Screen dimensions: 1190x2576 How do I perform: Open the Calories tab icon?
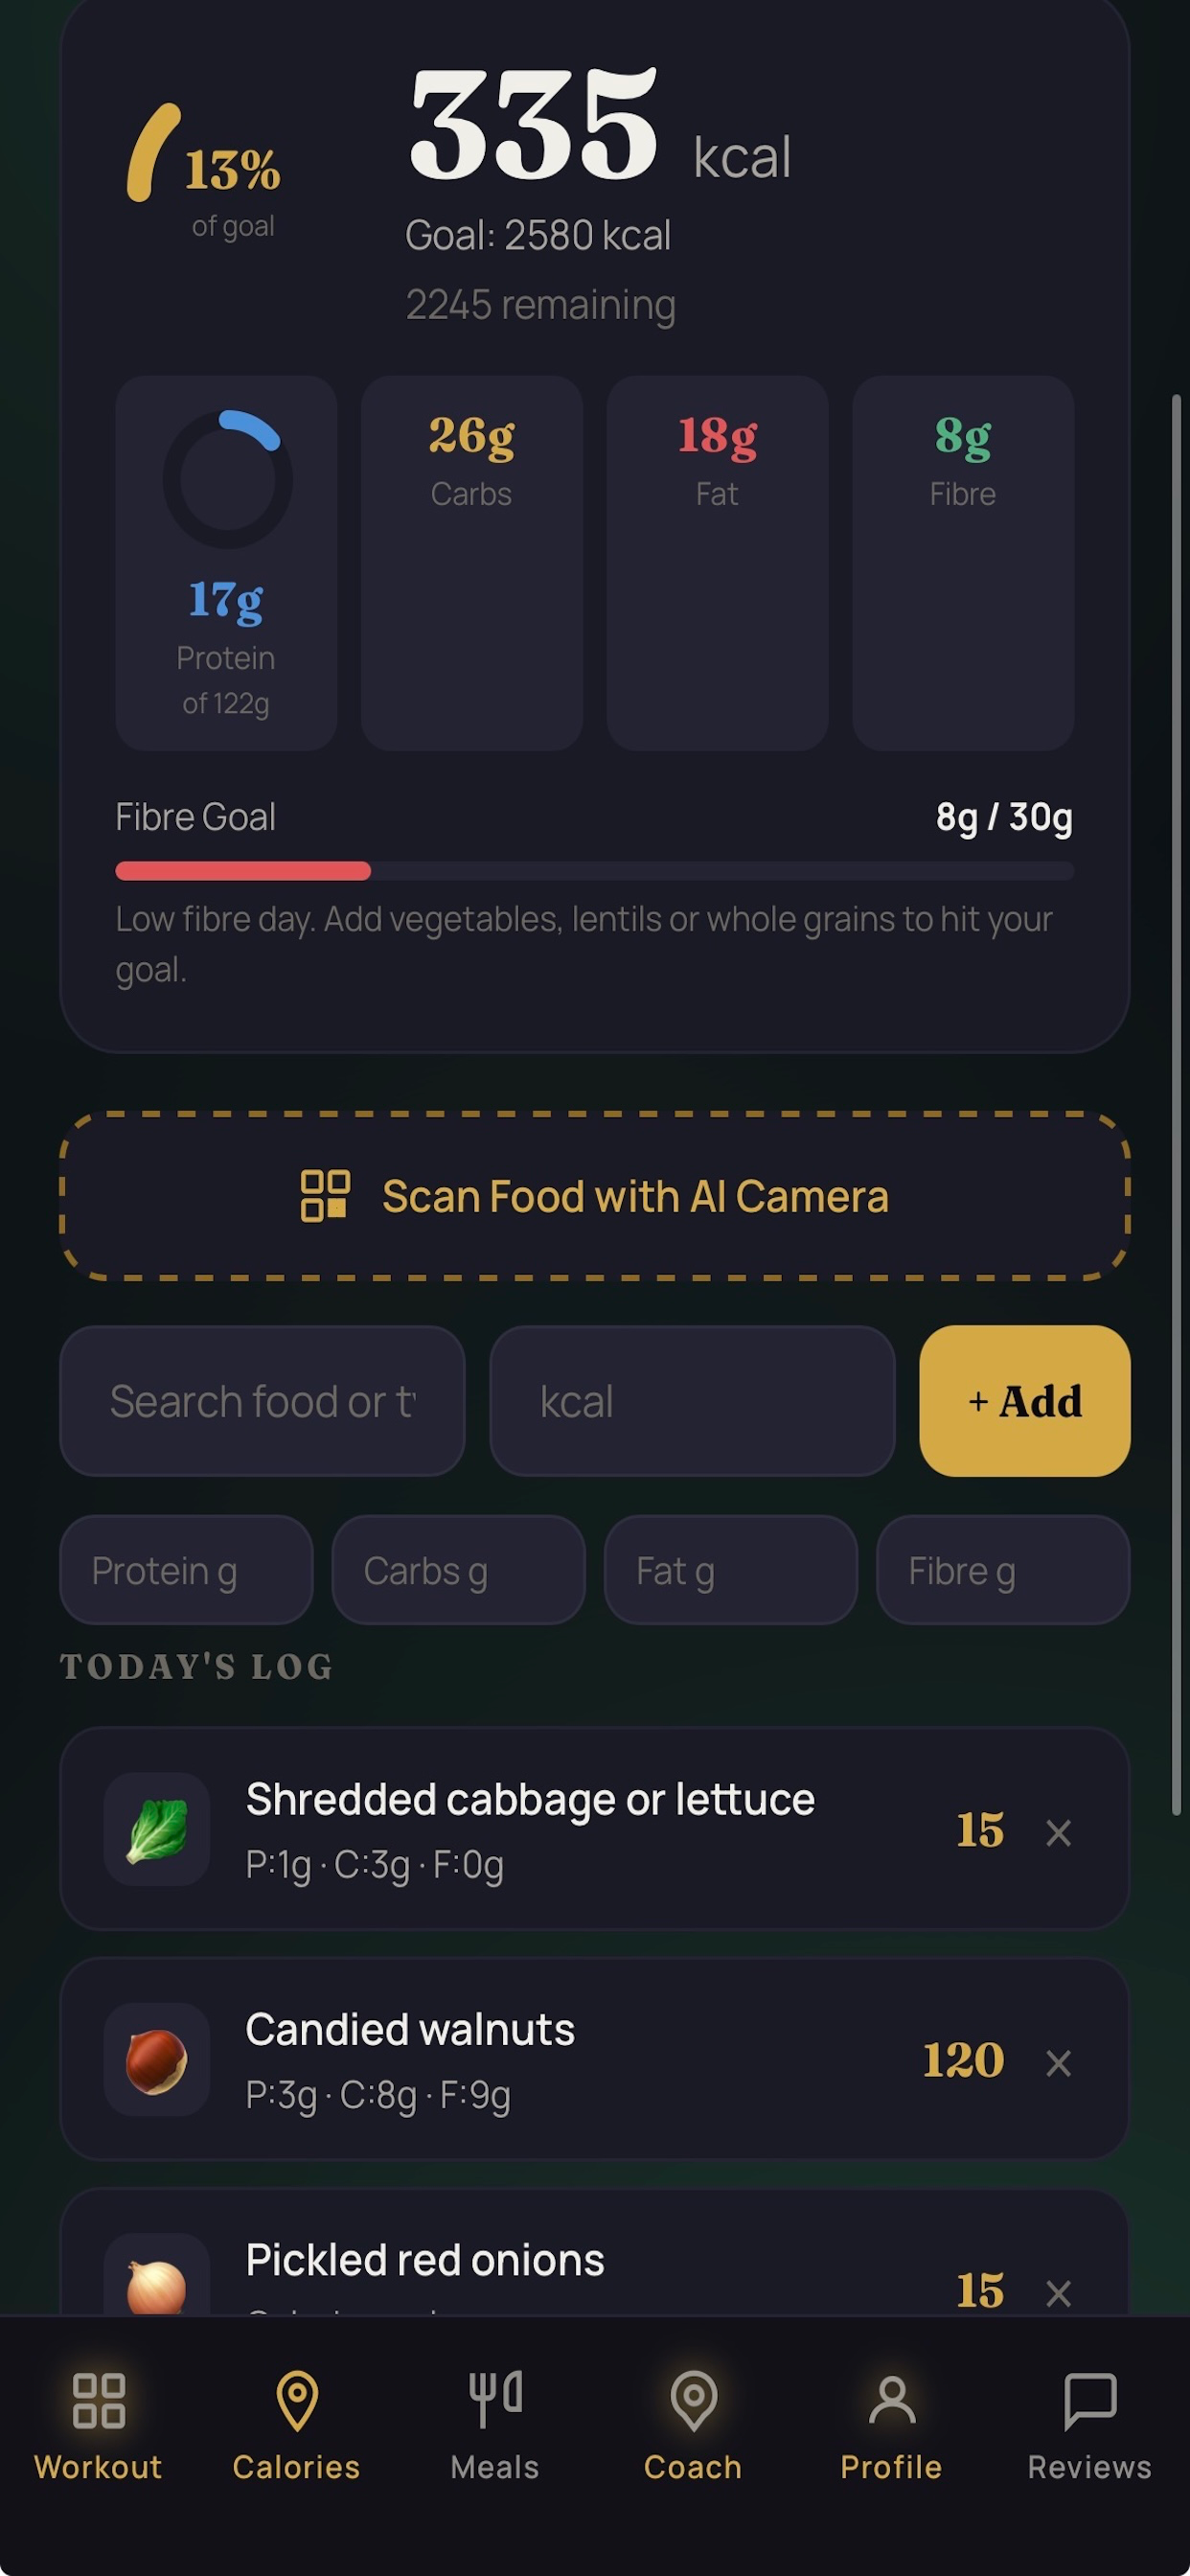click(297, 2400)
